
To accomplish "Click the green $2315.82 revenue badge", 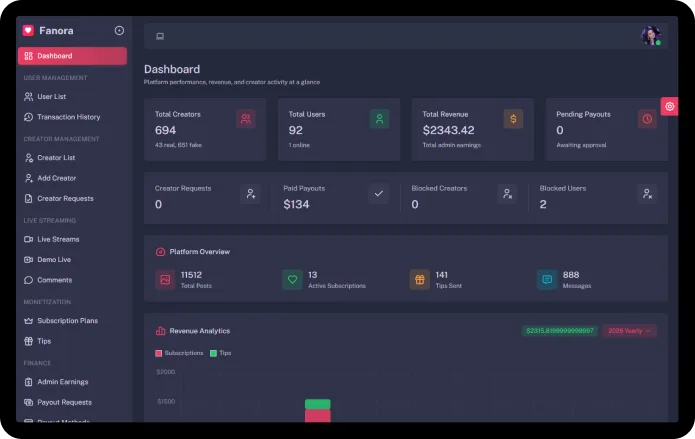I will tap(560, 331).
